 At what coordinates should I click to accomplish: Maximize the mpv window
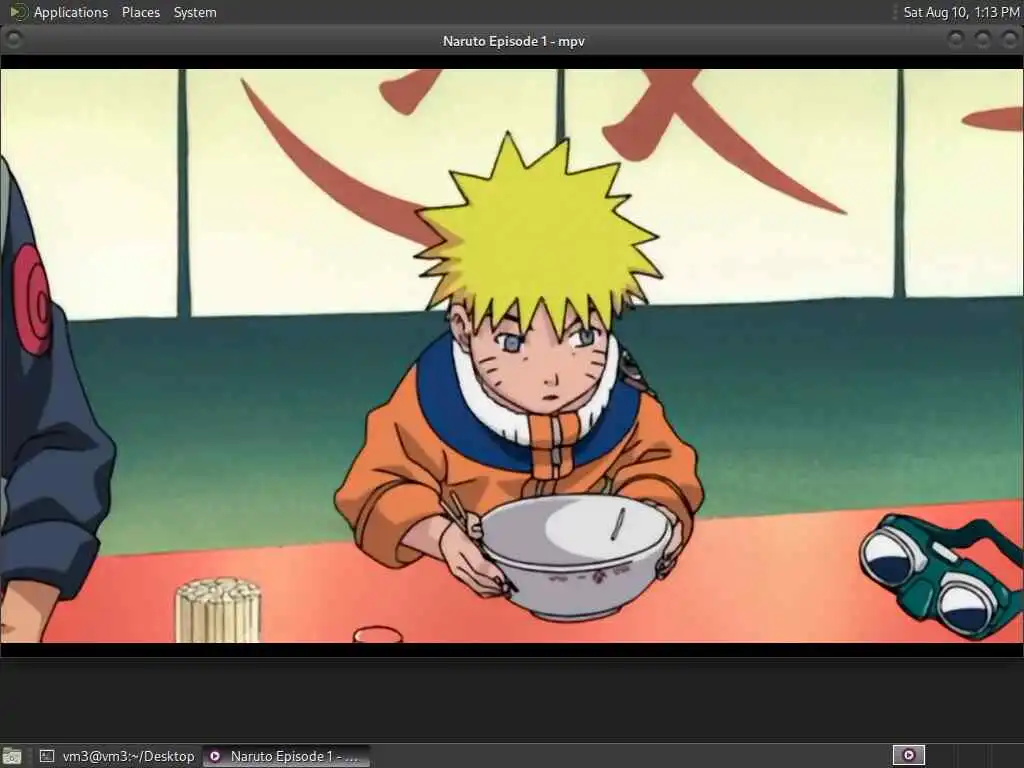pos(982,40)
